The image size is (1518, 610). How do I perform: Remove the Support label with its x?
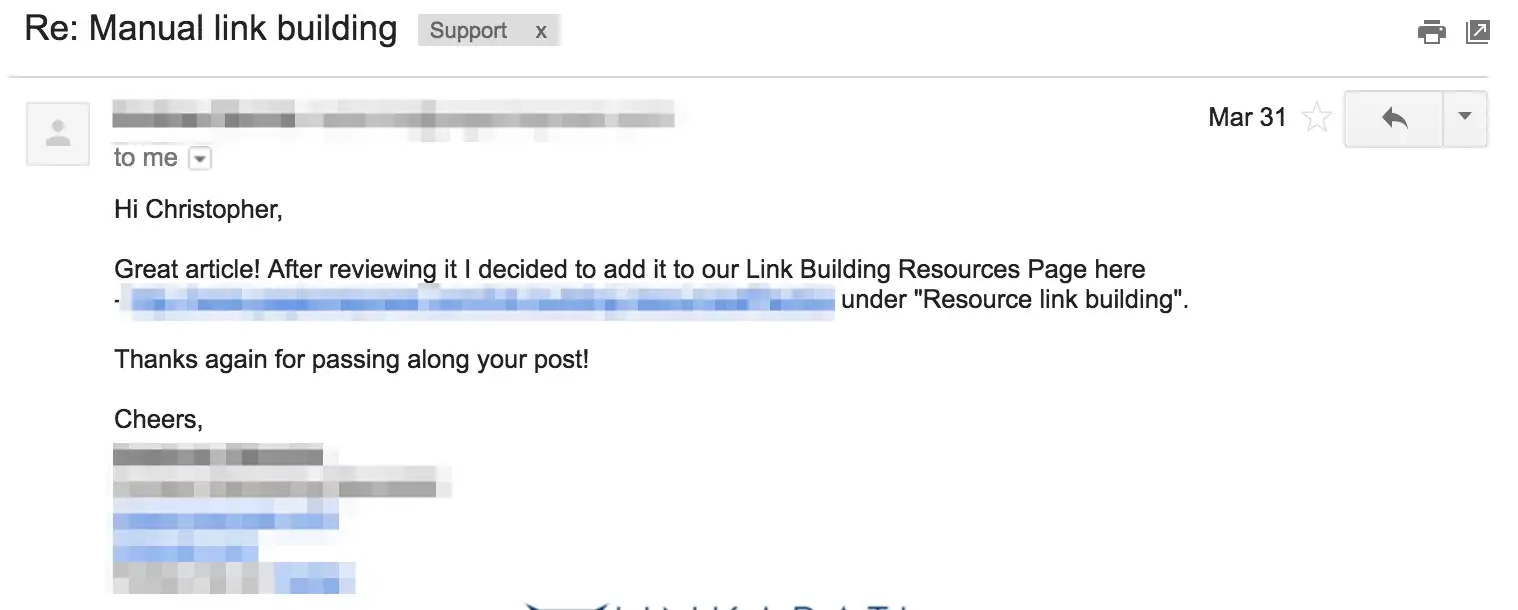[541, 31]
